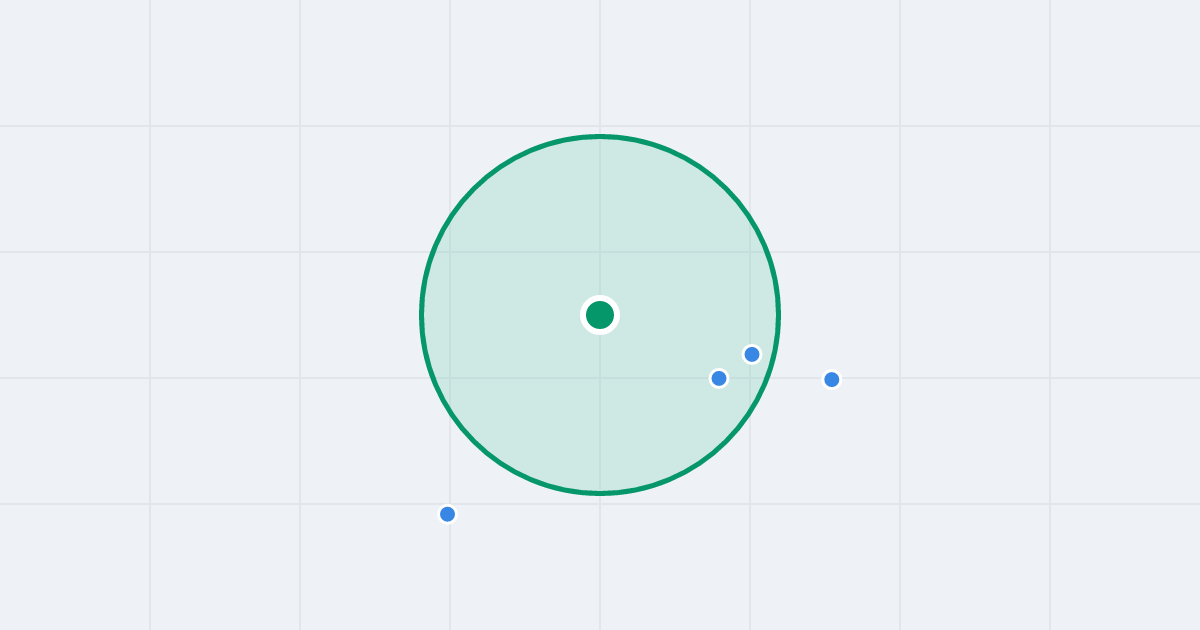Click the circle outline at its leftmost point
The image size is (1200, 630).
click(422, 315)
